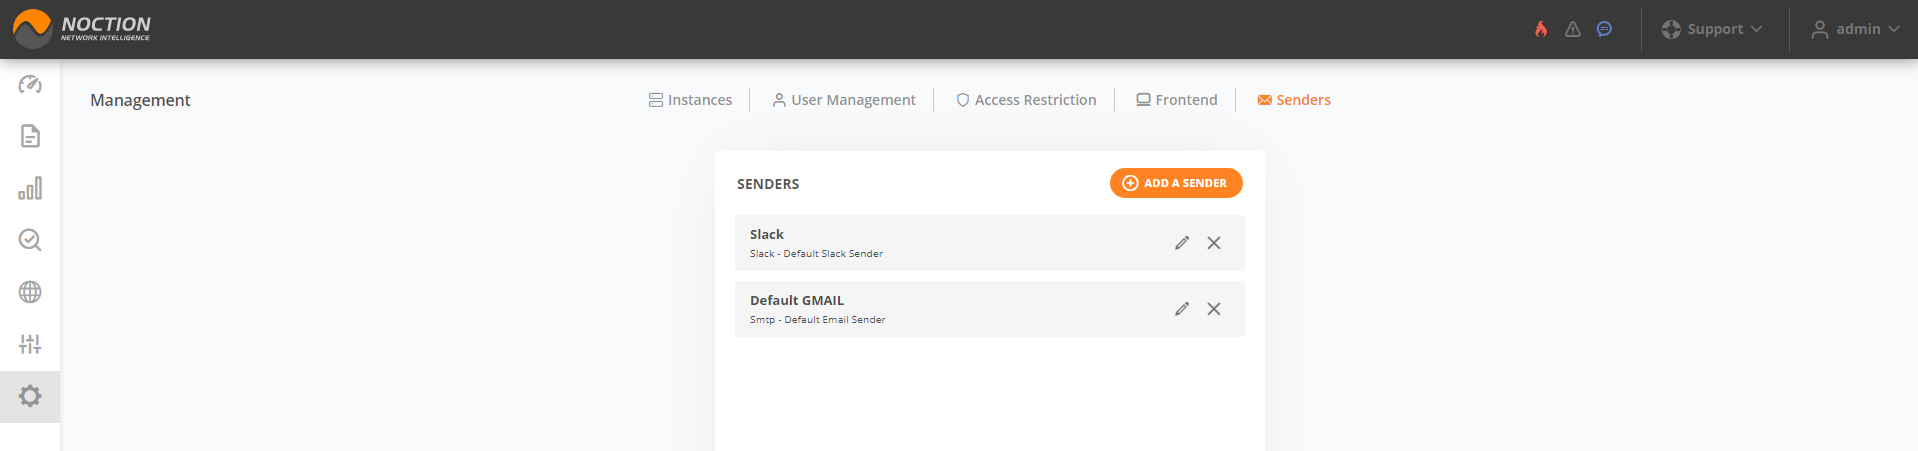Go to the Access Restriction tab
The width and height of the screenshot is (1918, 451).
(1026, 100)
